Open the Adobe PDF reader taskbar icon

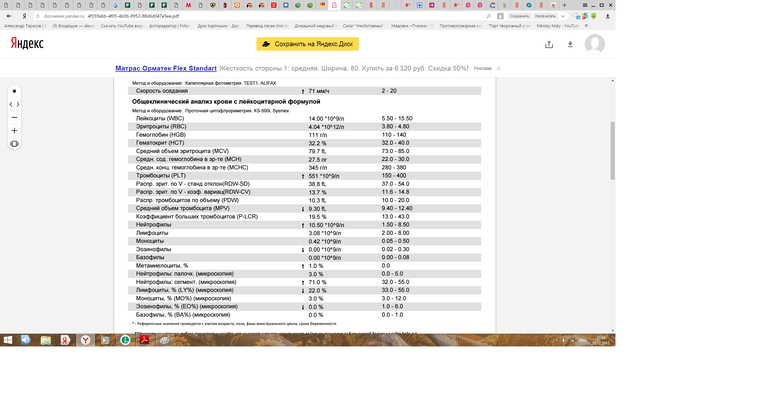[x=144, y=340]
